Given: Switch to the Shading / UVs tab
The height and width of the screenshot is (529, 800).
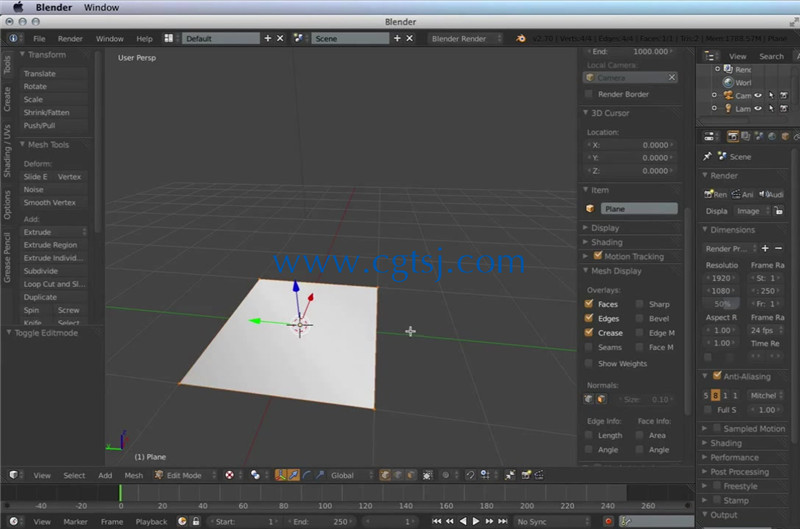Looking at the screenshot, I should (7, 150).
